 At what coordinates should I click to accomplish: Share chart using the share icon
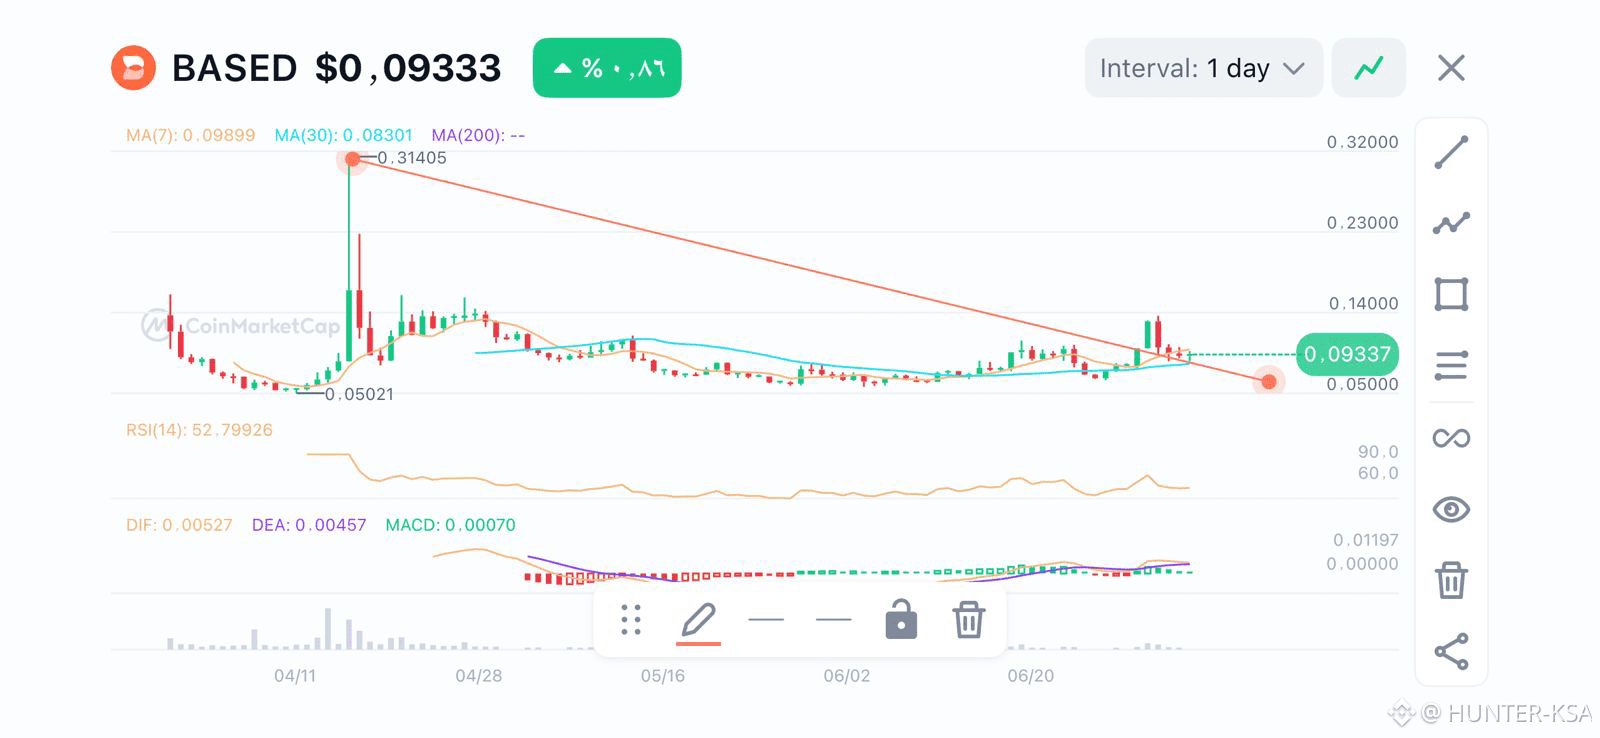click(x=1451, y=651)
